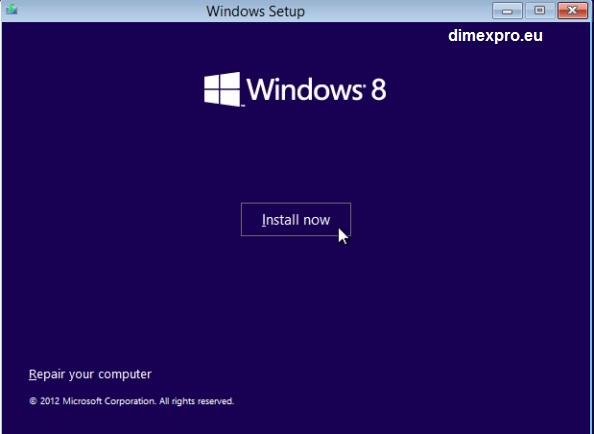Viewport: 594px width, 434px height.
Task: Maximize the Windows Setup window
Action: point(540,11)
